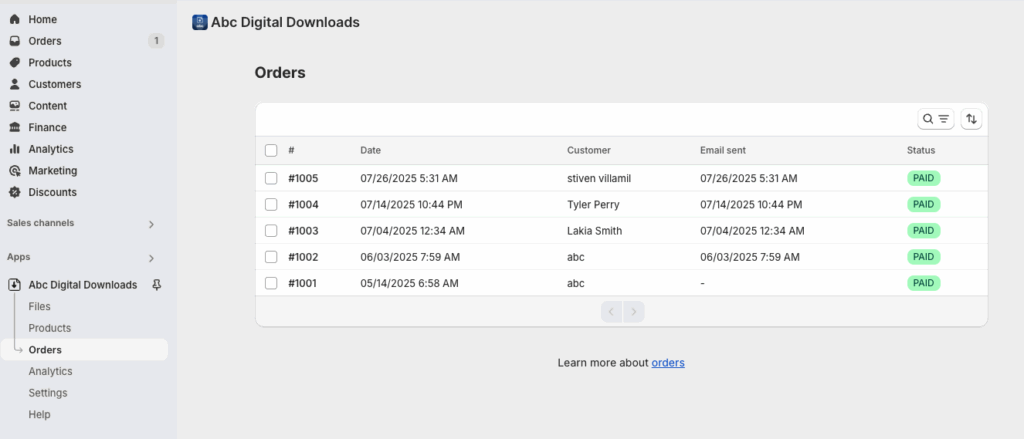Screen dimensions: 1024x439
Task: Open order #1003
Action: [x=303, y=231]
